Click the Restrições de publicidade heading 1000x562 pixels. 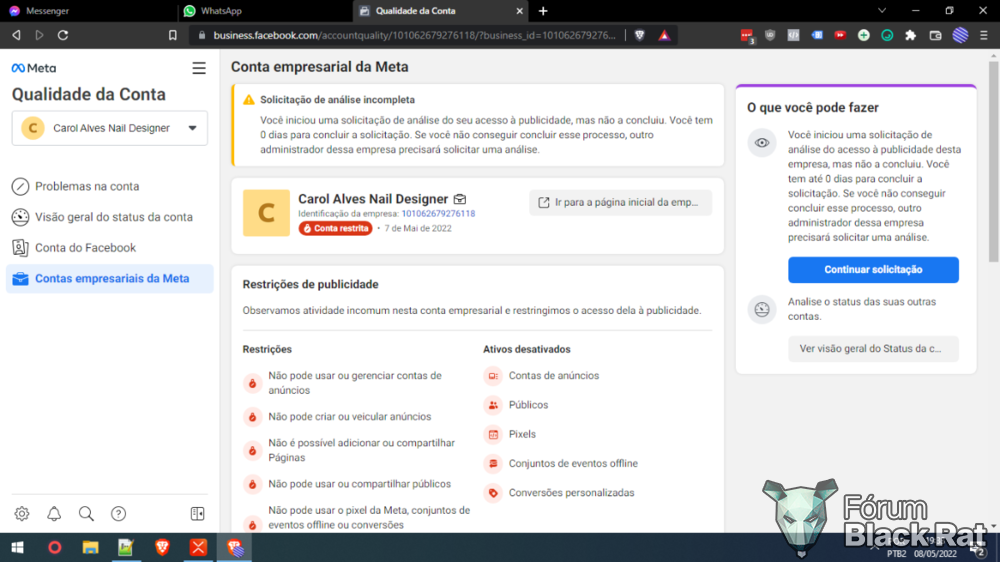[311, 285]
